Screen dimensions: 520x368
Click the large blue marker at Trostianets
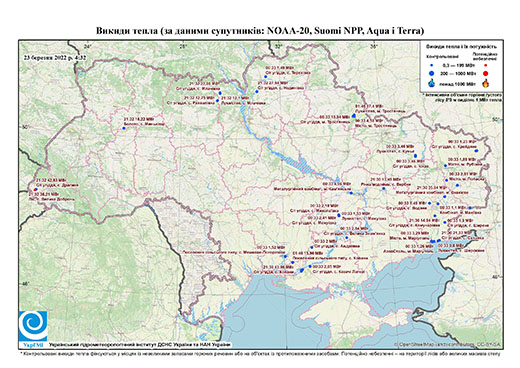(354, 115)
